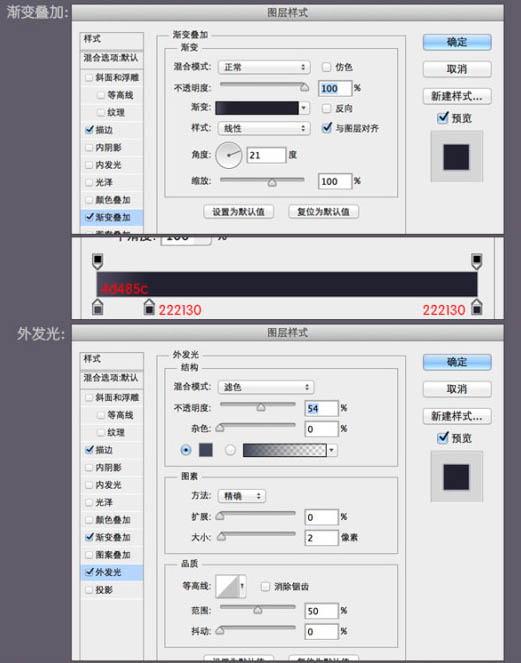Select rightmost color stop labeled 222130
The image size is (521, 663).
pos(477,307)
